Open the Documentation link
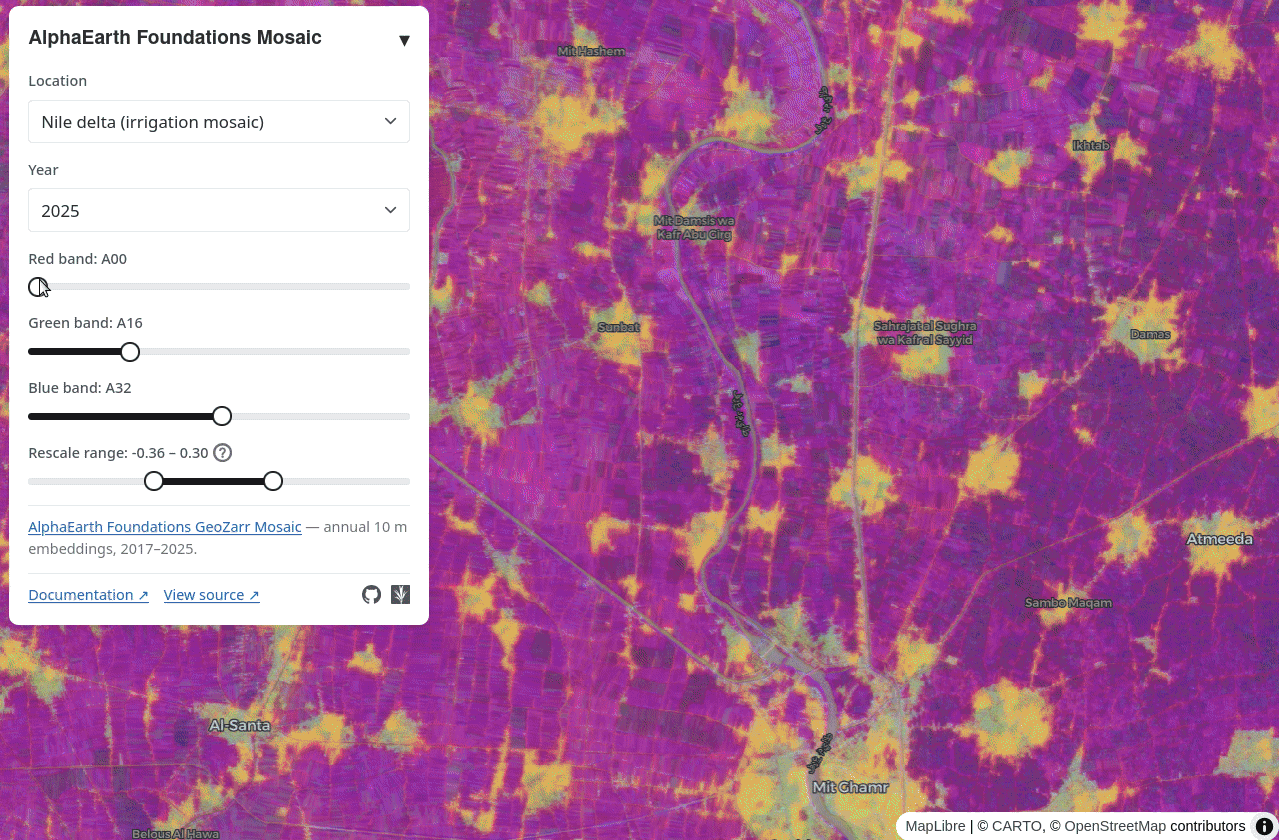The width and height of the screenshot is (1279, 840). coord(88,595)
